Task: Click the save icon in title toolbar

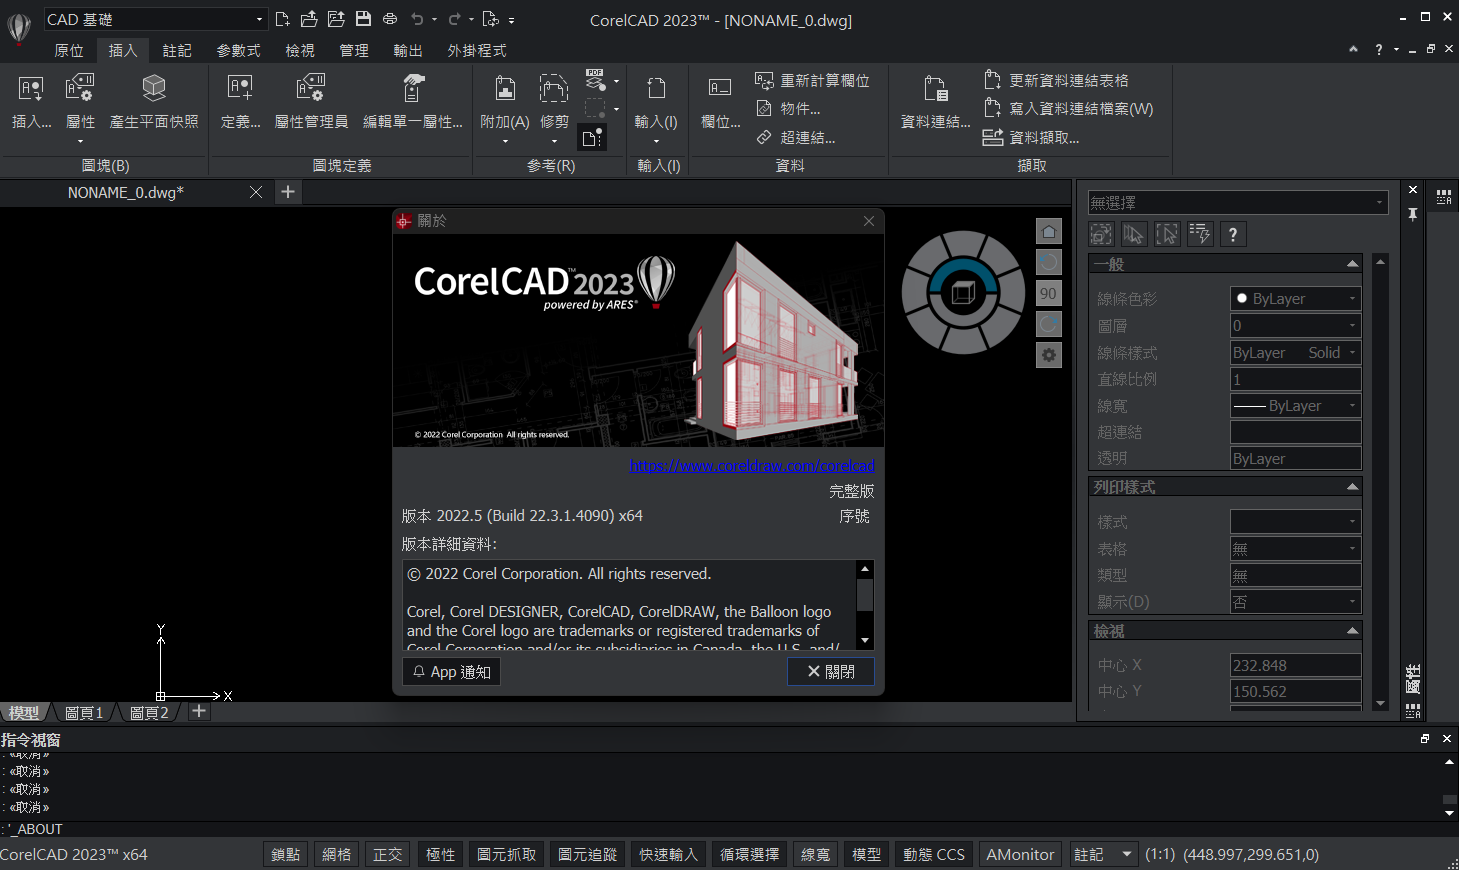Action: pyautogui.click(x=363, y=19)
